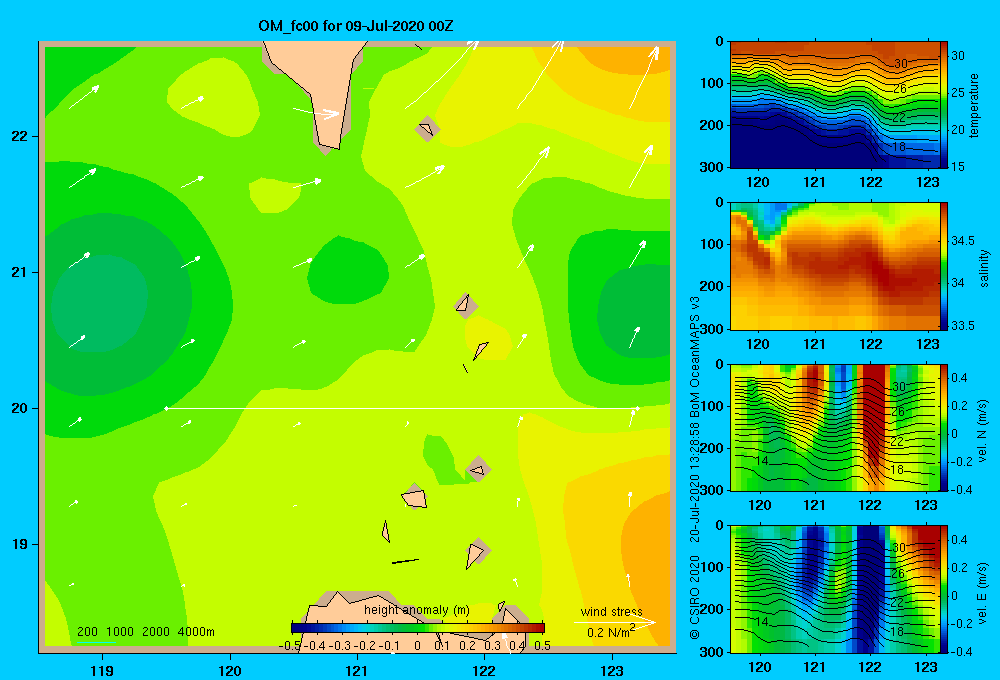Click latitude label 22 on the main map
This screenshot has width=1000, height=680.
click(x=19, y=137)
